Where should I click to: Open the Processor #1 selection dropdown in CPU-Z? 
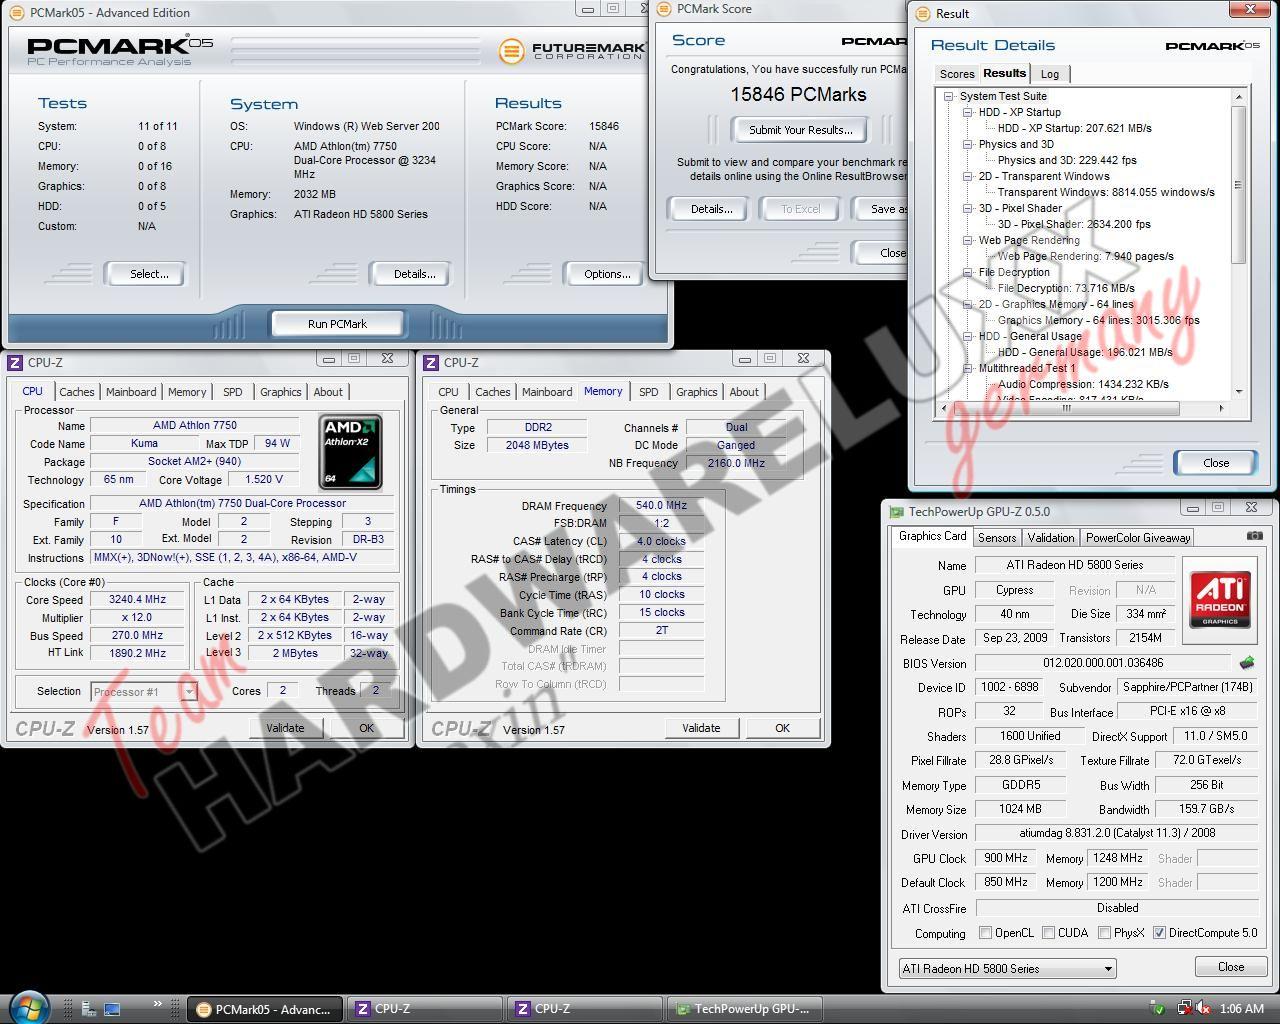pos(144,691)
